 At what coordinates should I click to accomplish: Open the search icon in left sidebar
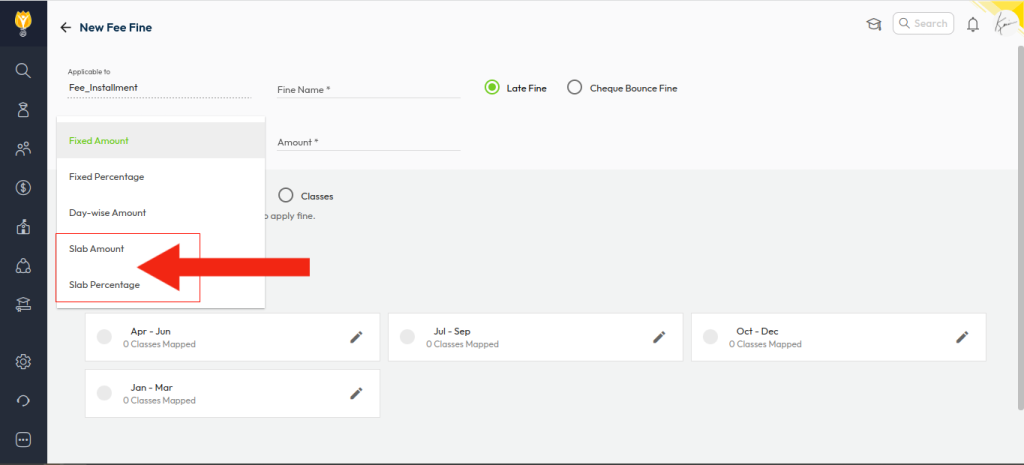[x=23, y=70]
